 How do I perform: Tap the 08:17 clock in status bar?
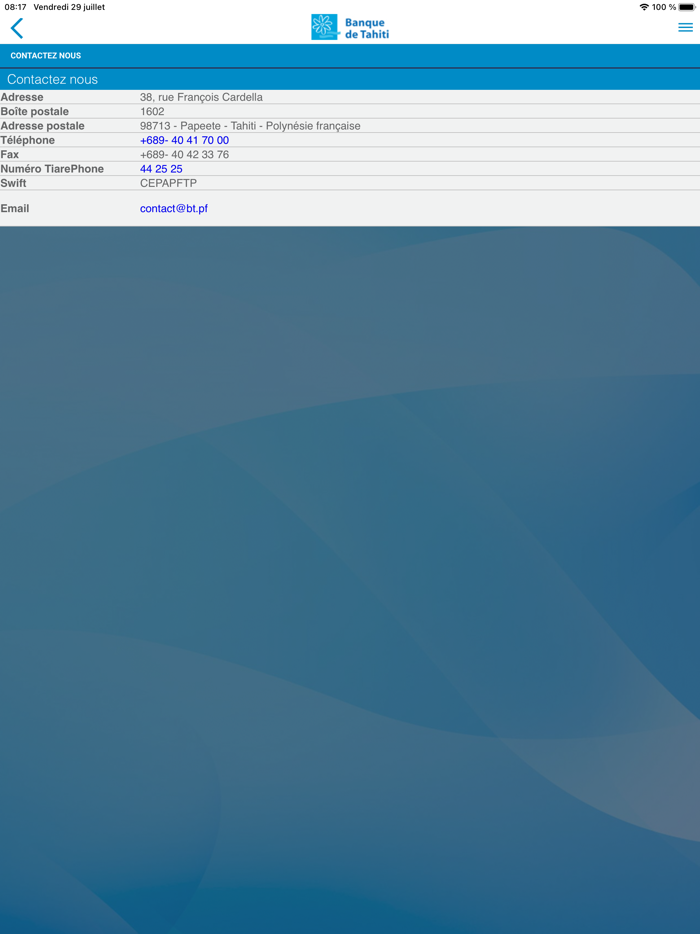[15, 7]
